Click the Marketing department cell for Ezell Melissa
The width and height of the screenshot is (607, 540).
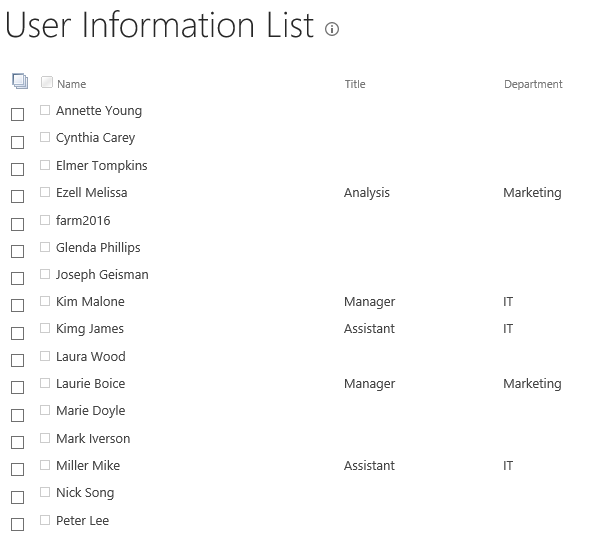pos(532,193)
